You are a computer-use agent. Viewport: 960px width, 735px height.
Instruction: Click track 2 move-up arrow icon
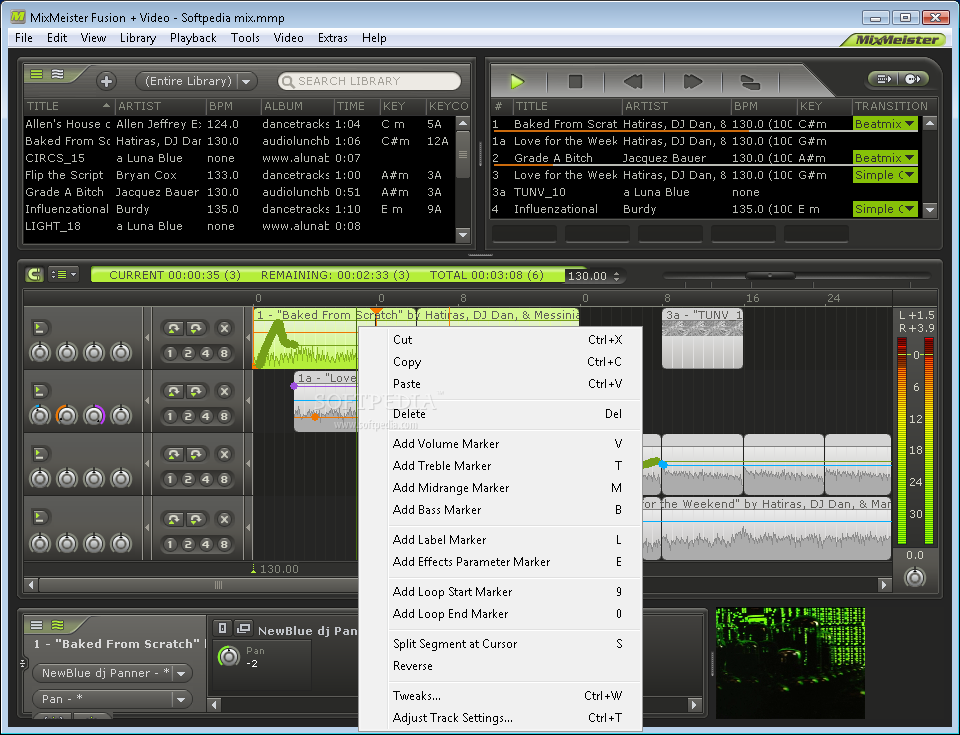point(174,391)
